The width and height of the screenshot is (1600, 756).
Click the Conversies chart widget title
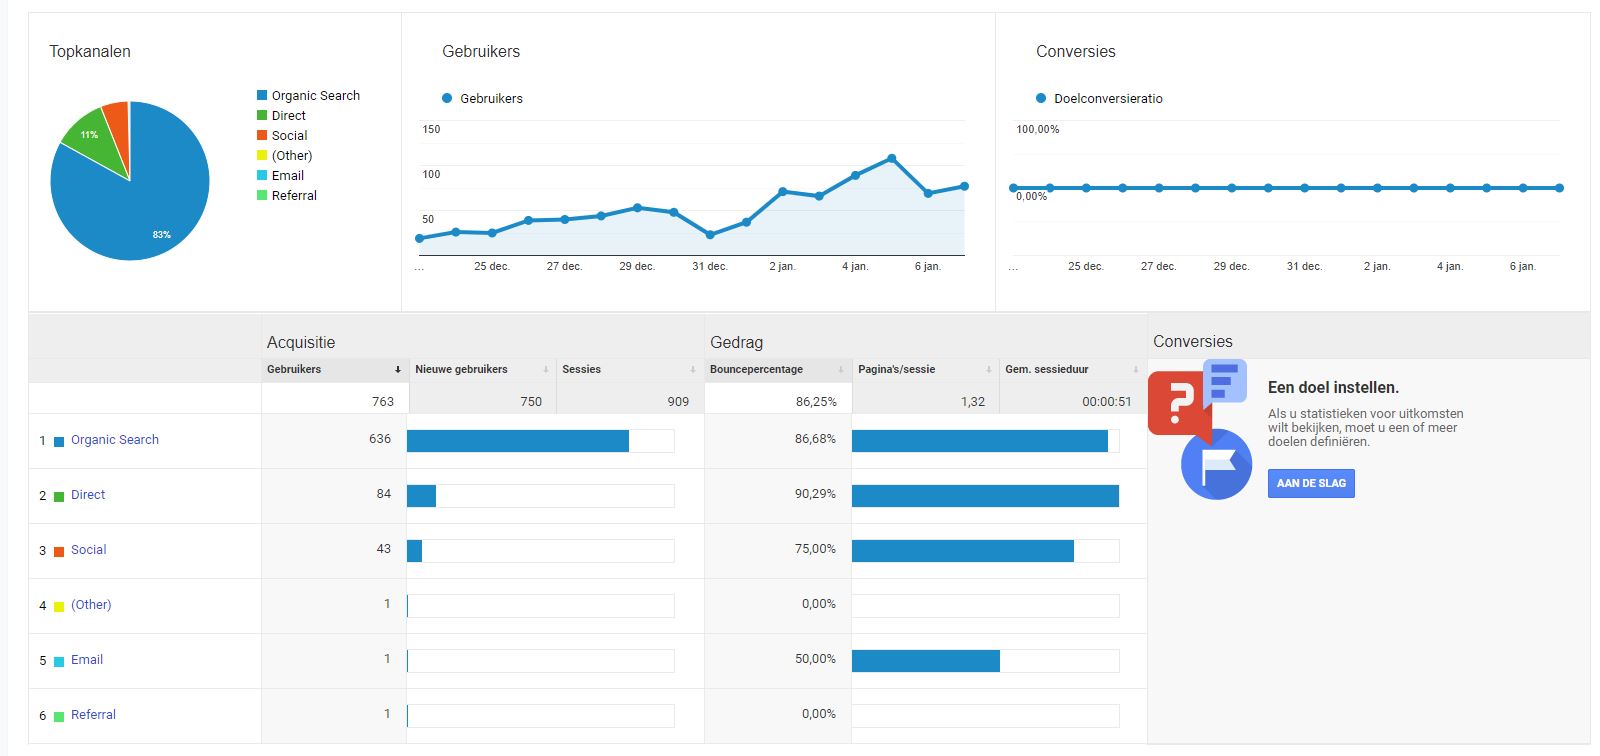point(1076,51)
